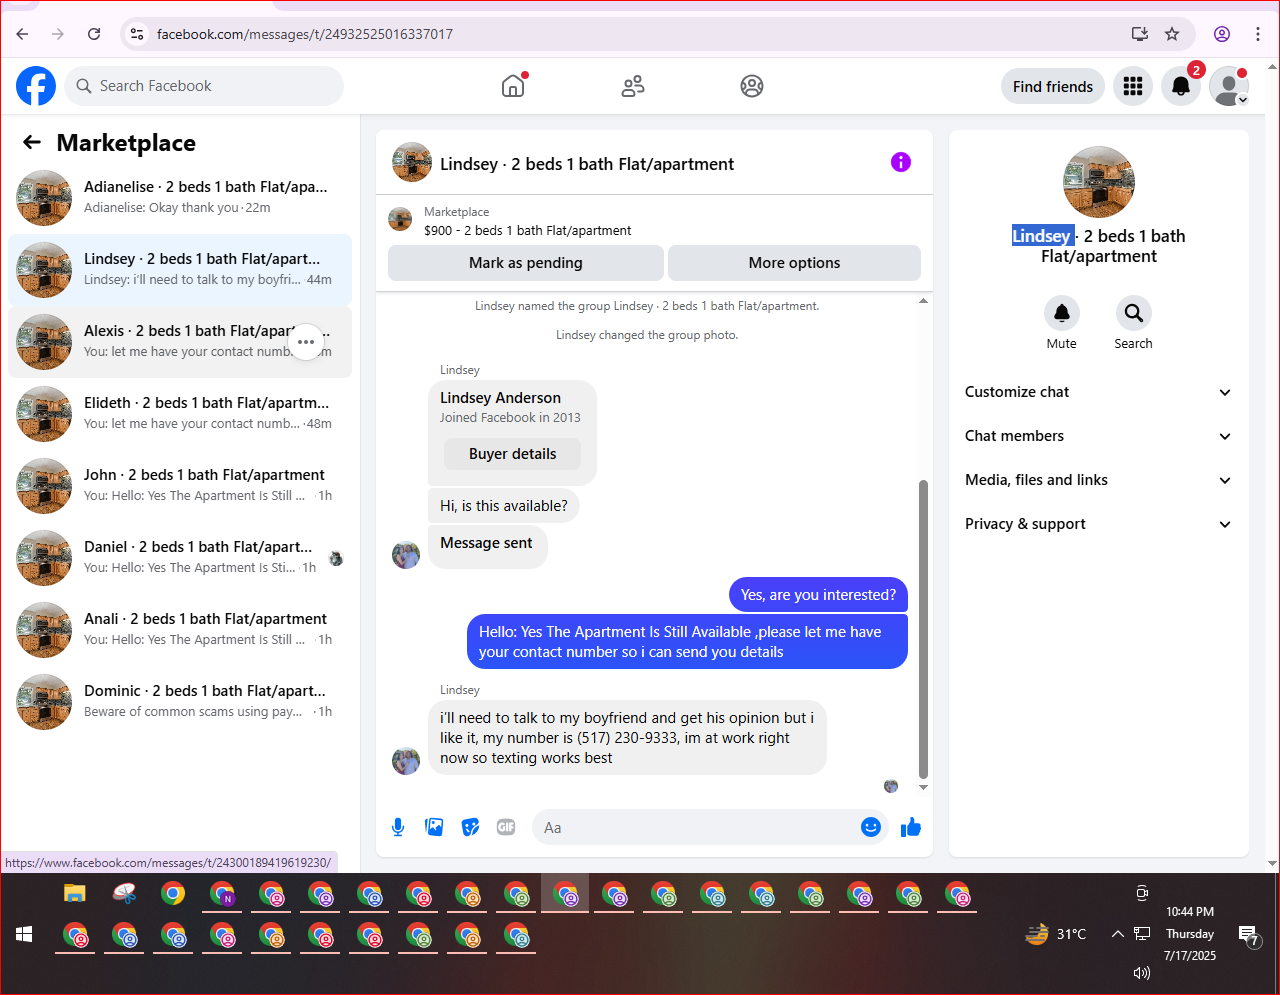1280x995 pixels.
Task: Expand Privacy & support section
Action: [x=1098, y=524]
